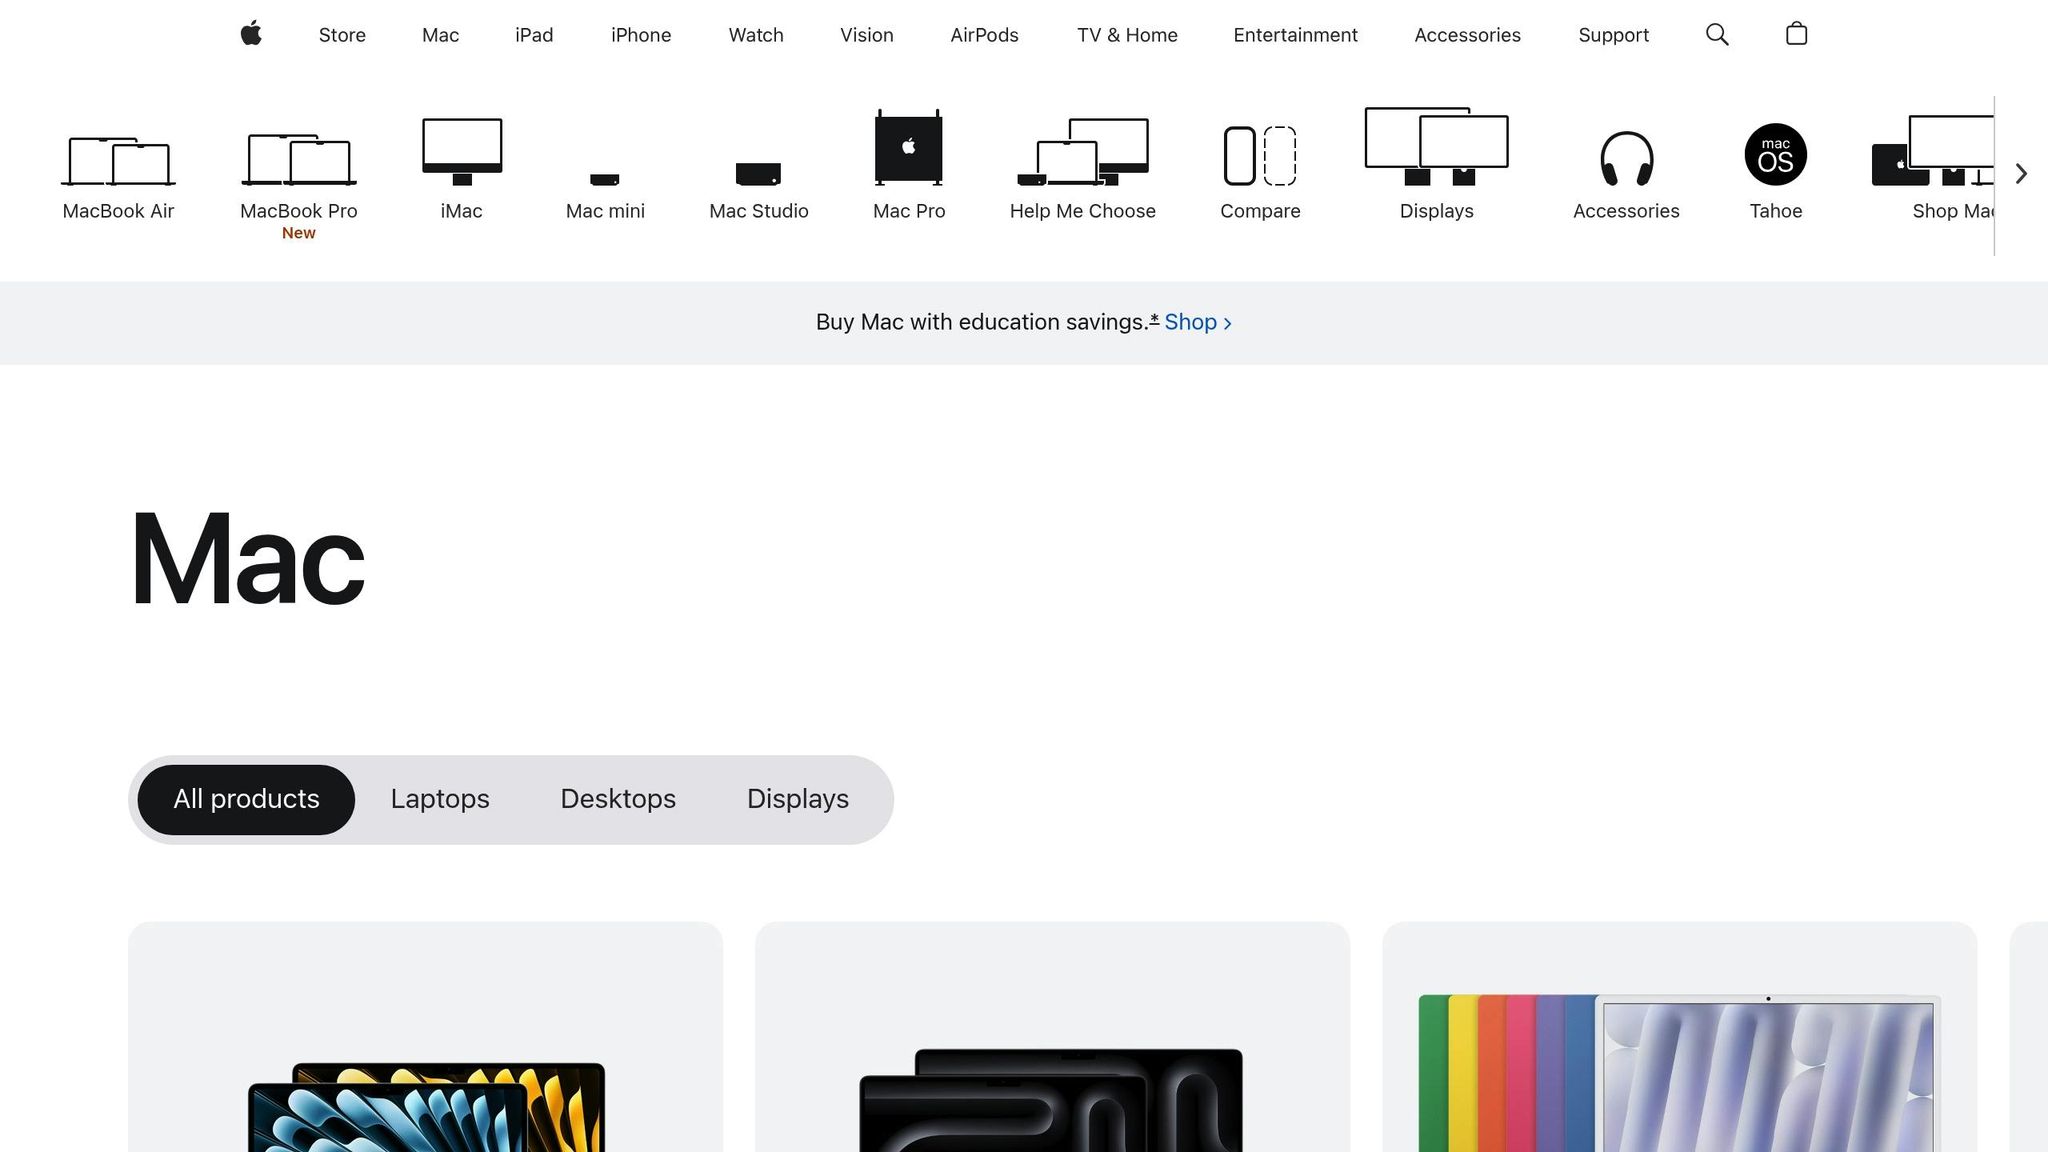Choose the Mac mini icon
The width and height of the screenshot is (2048, 1152).
(x=605, y=180)
